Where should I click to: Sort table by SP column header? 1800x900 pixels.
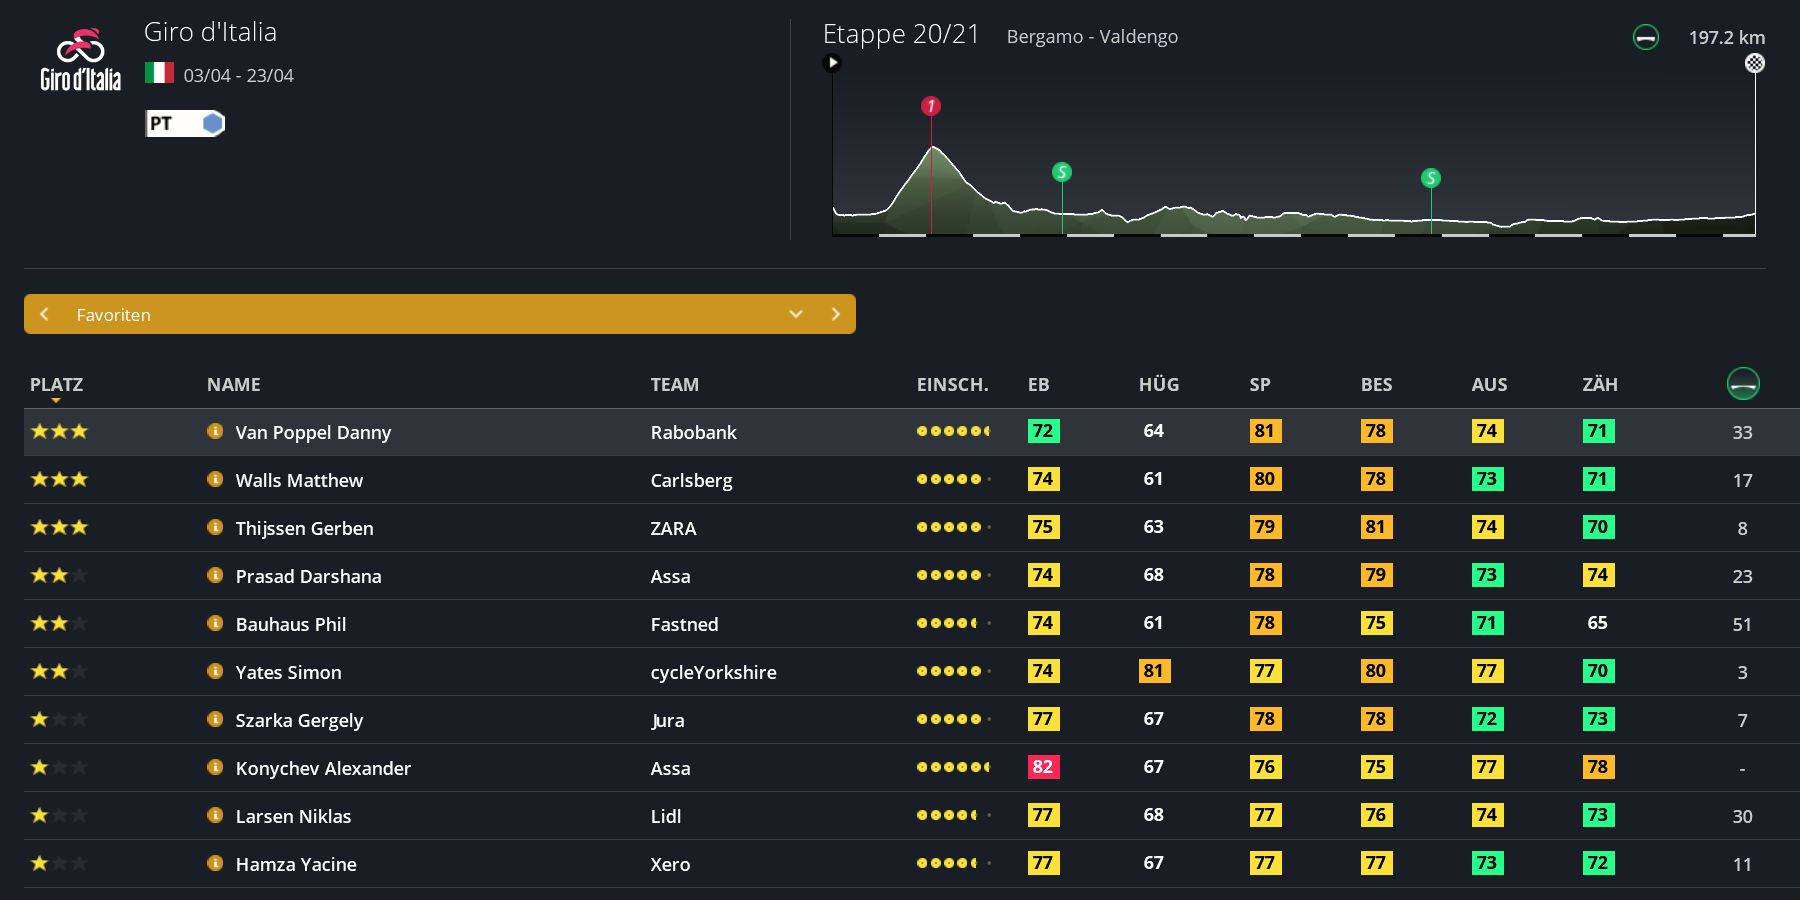click(1259, 385)
